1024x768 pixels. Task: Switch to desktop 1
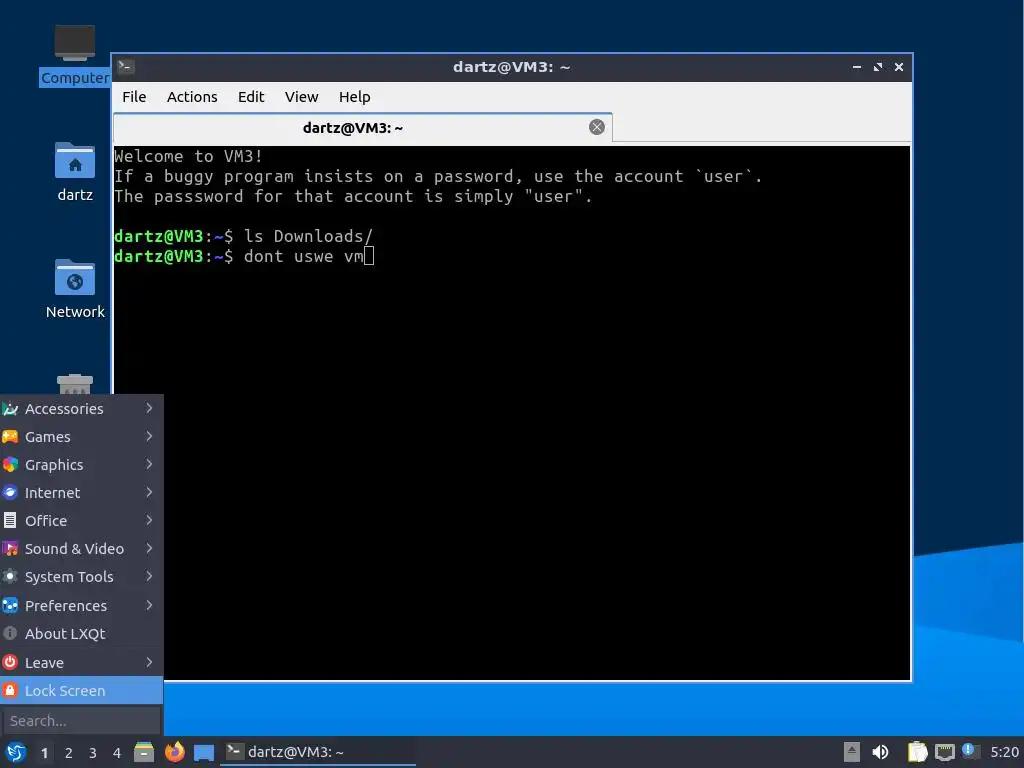pyautogui.click(x=44, y=753)
